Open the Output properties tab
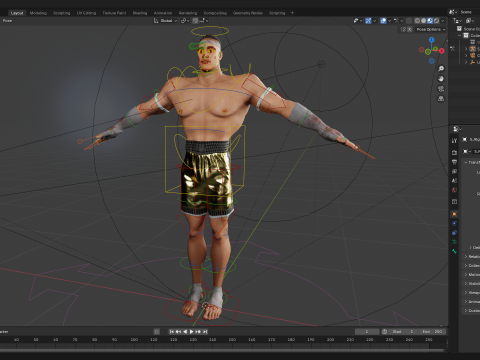 click(x=454, y=162)
